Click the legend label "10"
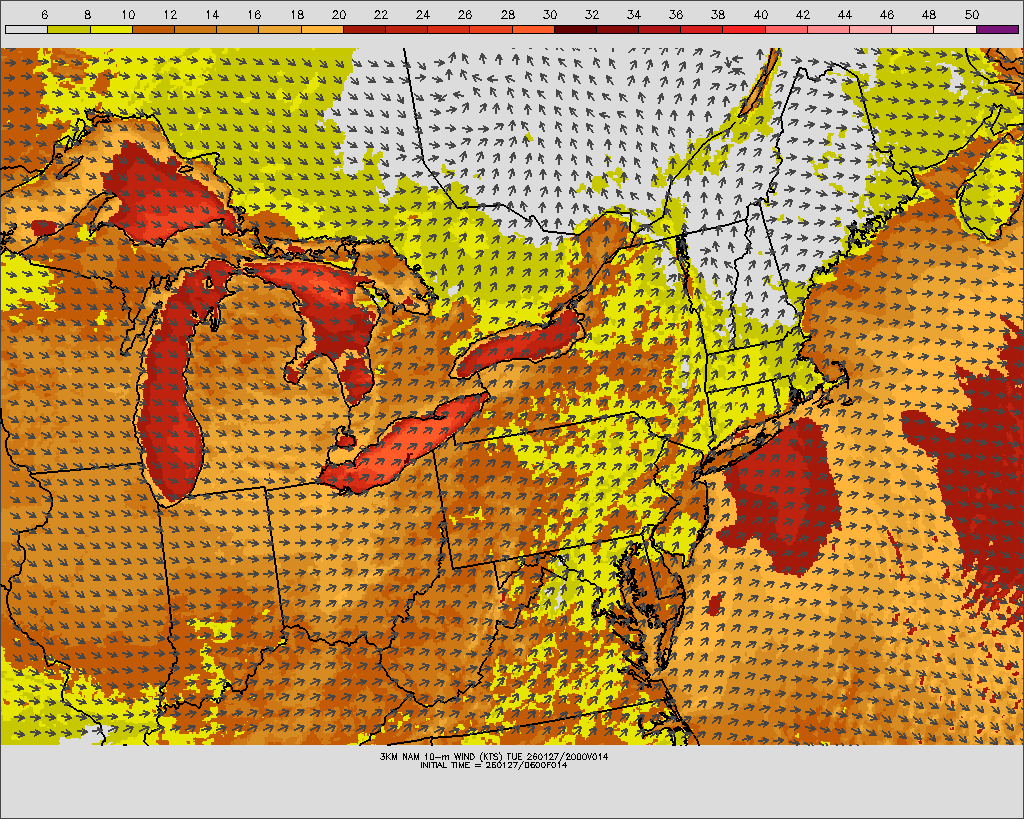Viewport: 1024px width, 819px height. click(x=128, y=14)
